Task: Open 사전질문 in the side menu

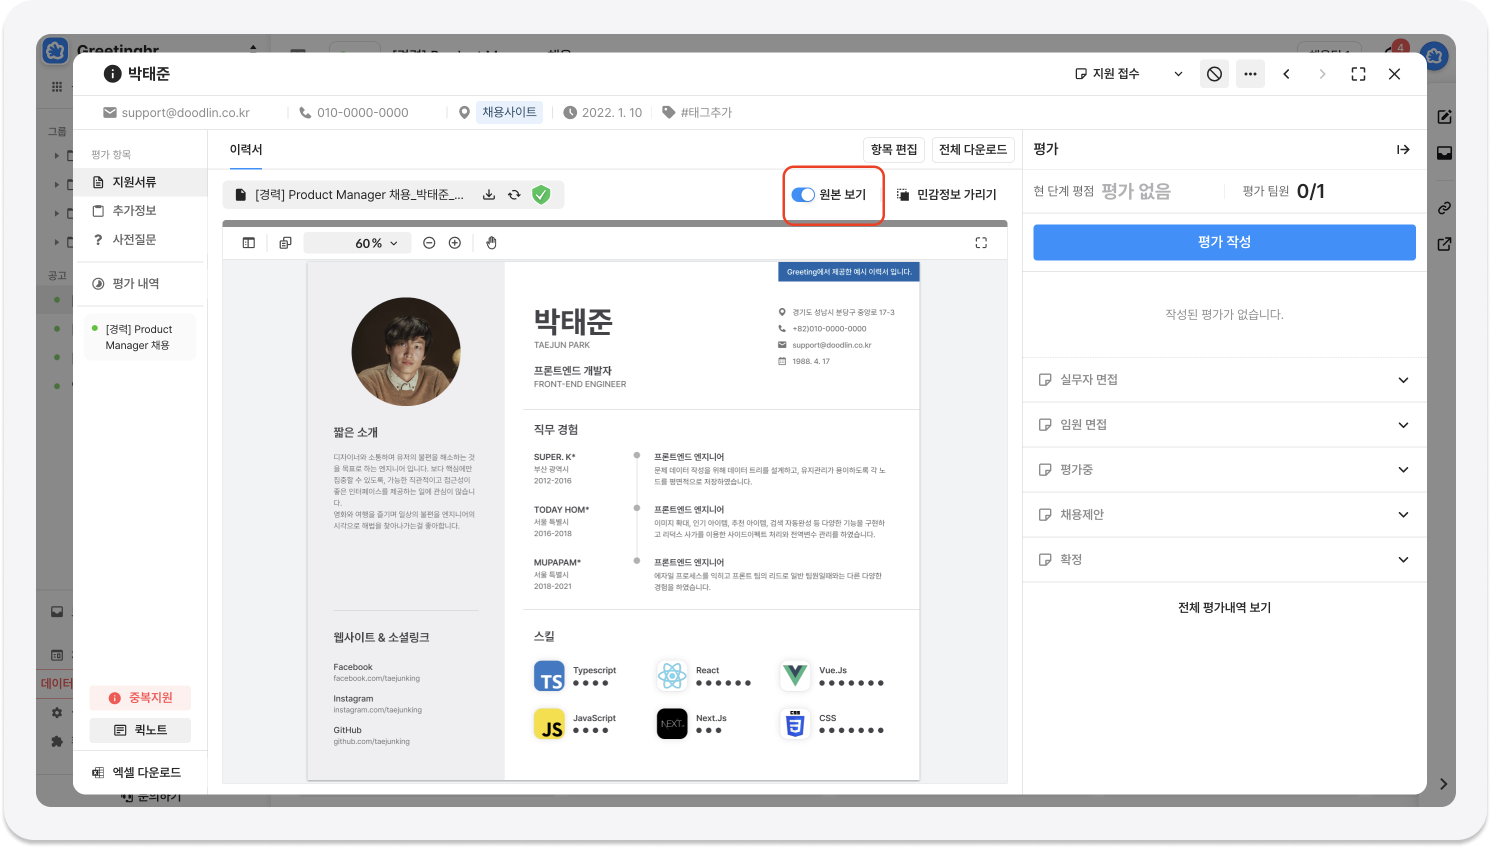Action: [140, 240]
